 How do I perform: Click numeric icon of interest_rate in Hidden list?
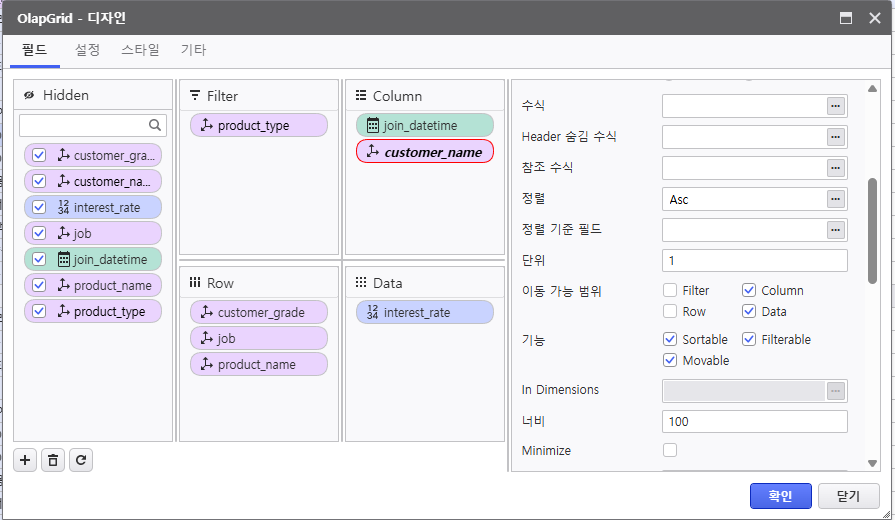tap(63, 207)
